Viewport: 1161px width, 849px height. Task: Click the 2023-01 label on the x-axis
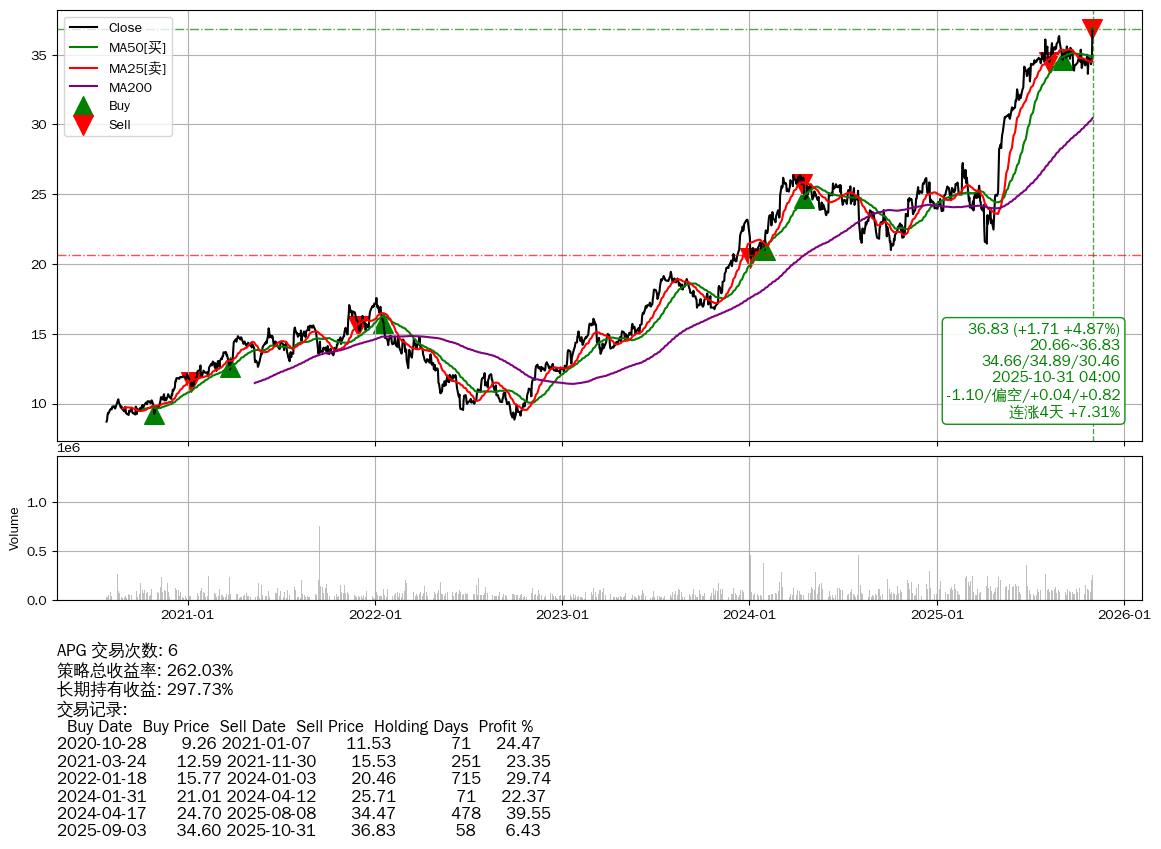[562, 614]
